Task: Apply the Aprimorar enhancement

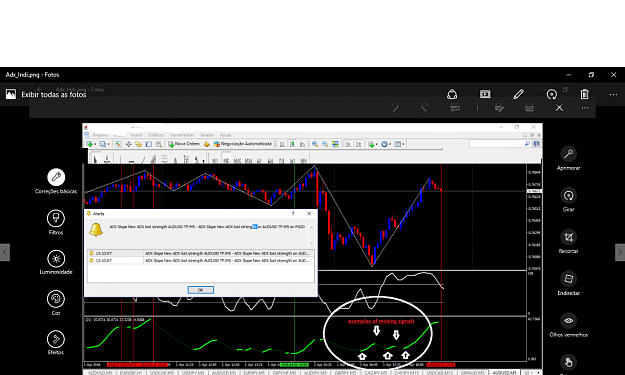Action: tap(568, 158)
